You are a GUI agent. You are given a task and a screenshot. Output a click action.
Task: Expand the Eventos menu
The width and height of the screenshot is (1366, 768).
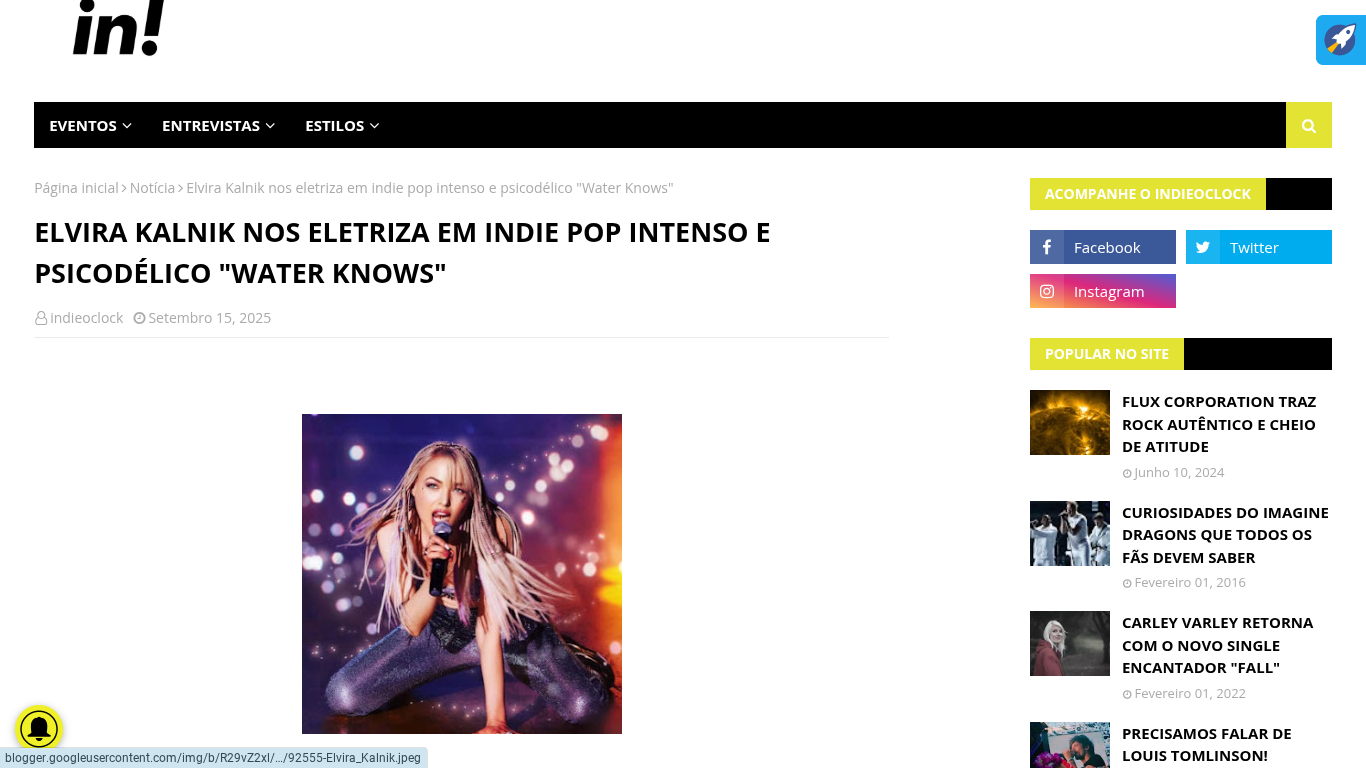click(90, 125)
